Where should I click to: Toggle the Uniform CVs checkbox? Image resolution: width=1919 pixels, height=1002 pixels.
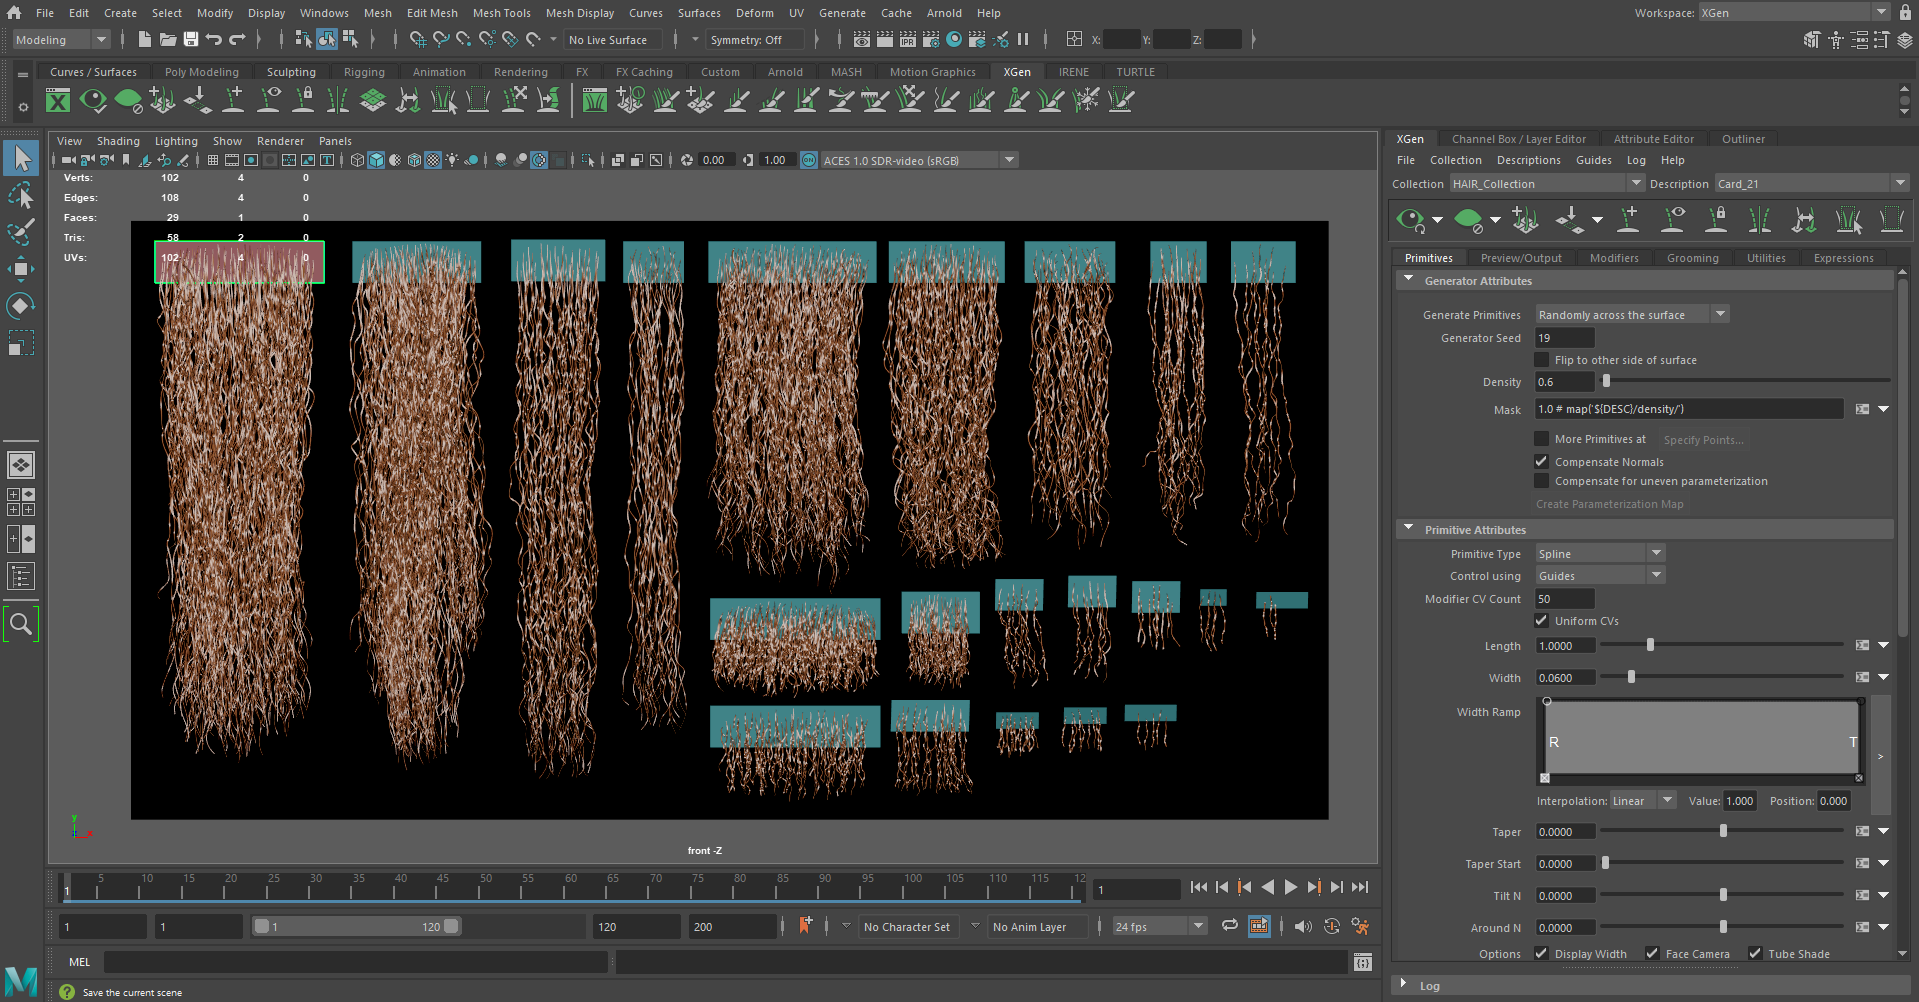[x=1542, y=621]
